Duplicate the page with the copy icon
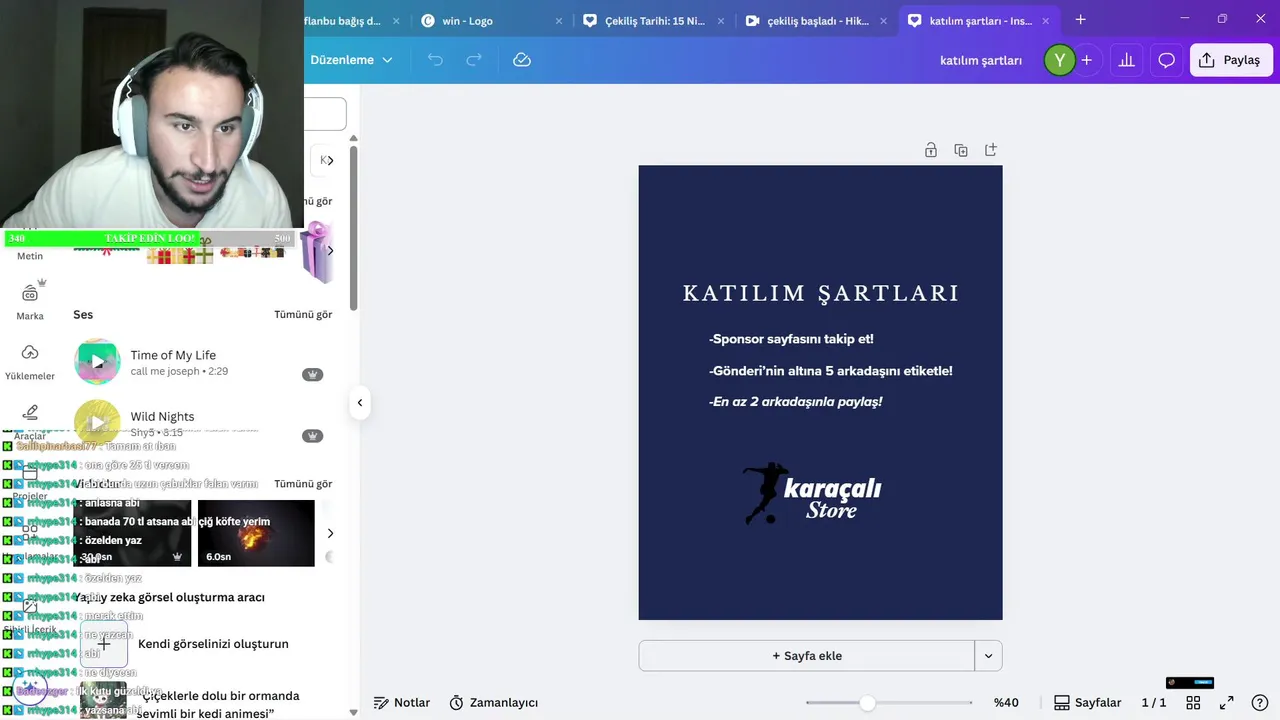The height and width of the screenshot is (720, 1280). [961, 150]
